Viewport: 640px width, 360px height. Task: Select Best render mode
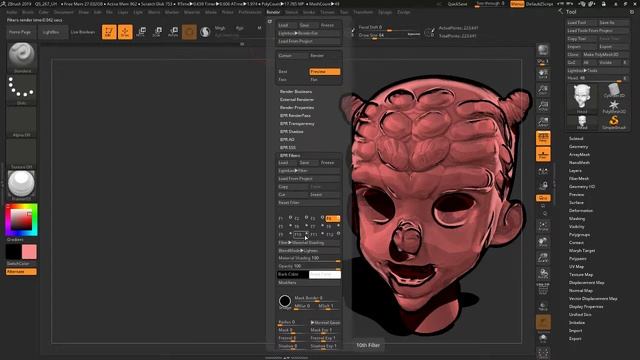292,71
